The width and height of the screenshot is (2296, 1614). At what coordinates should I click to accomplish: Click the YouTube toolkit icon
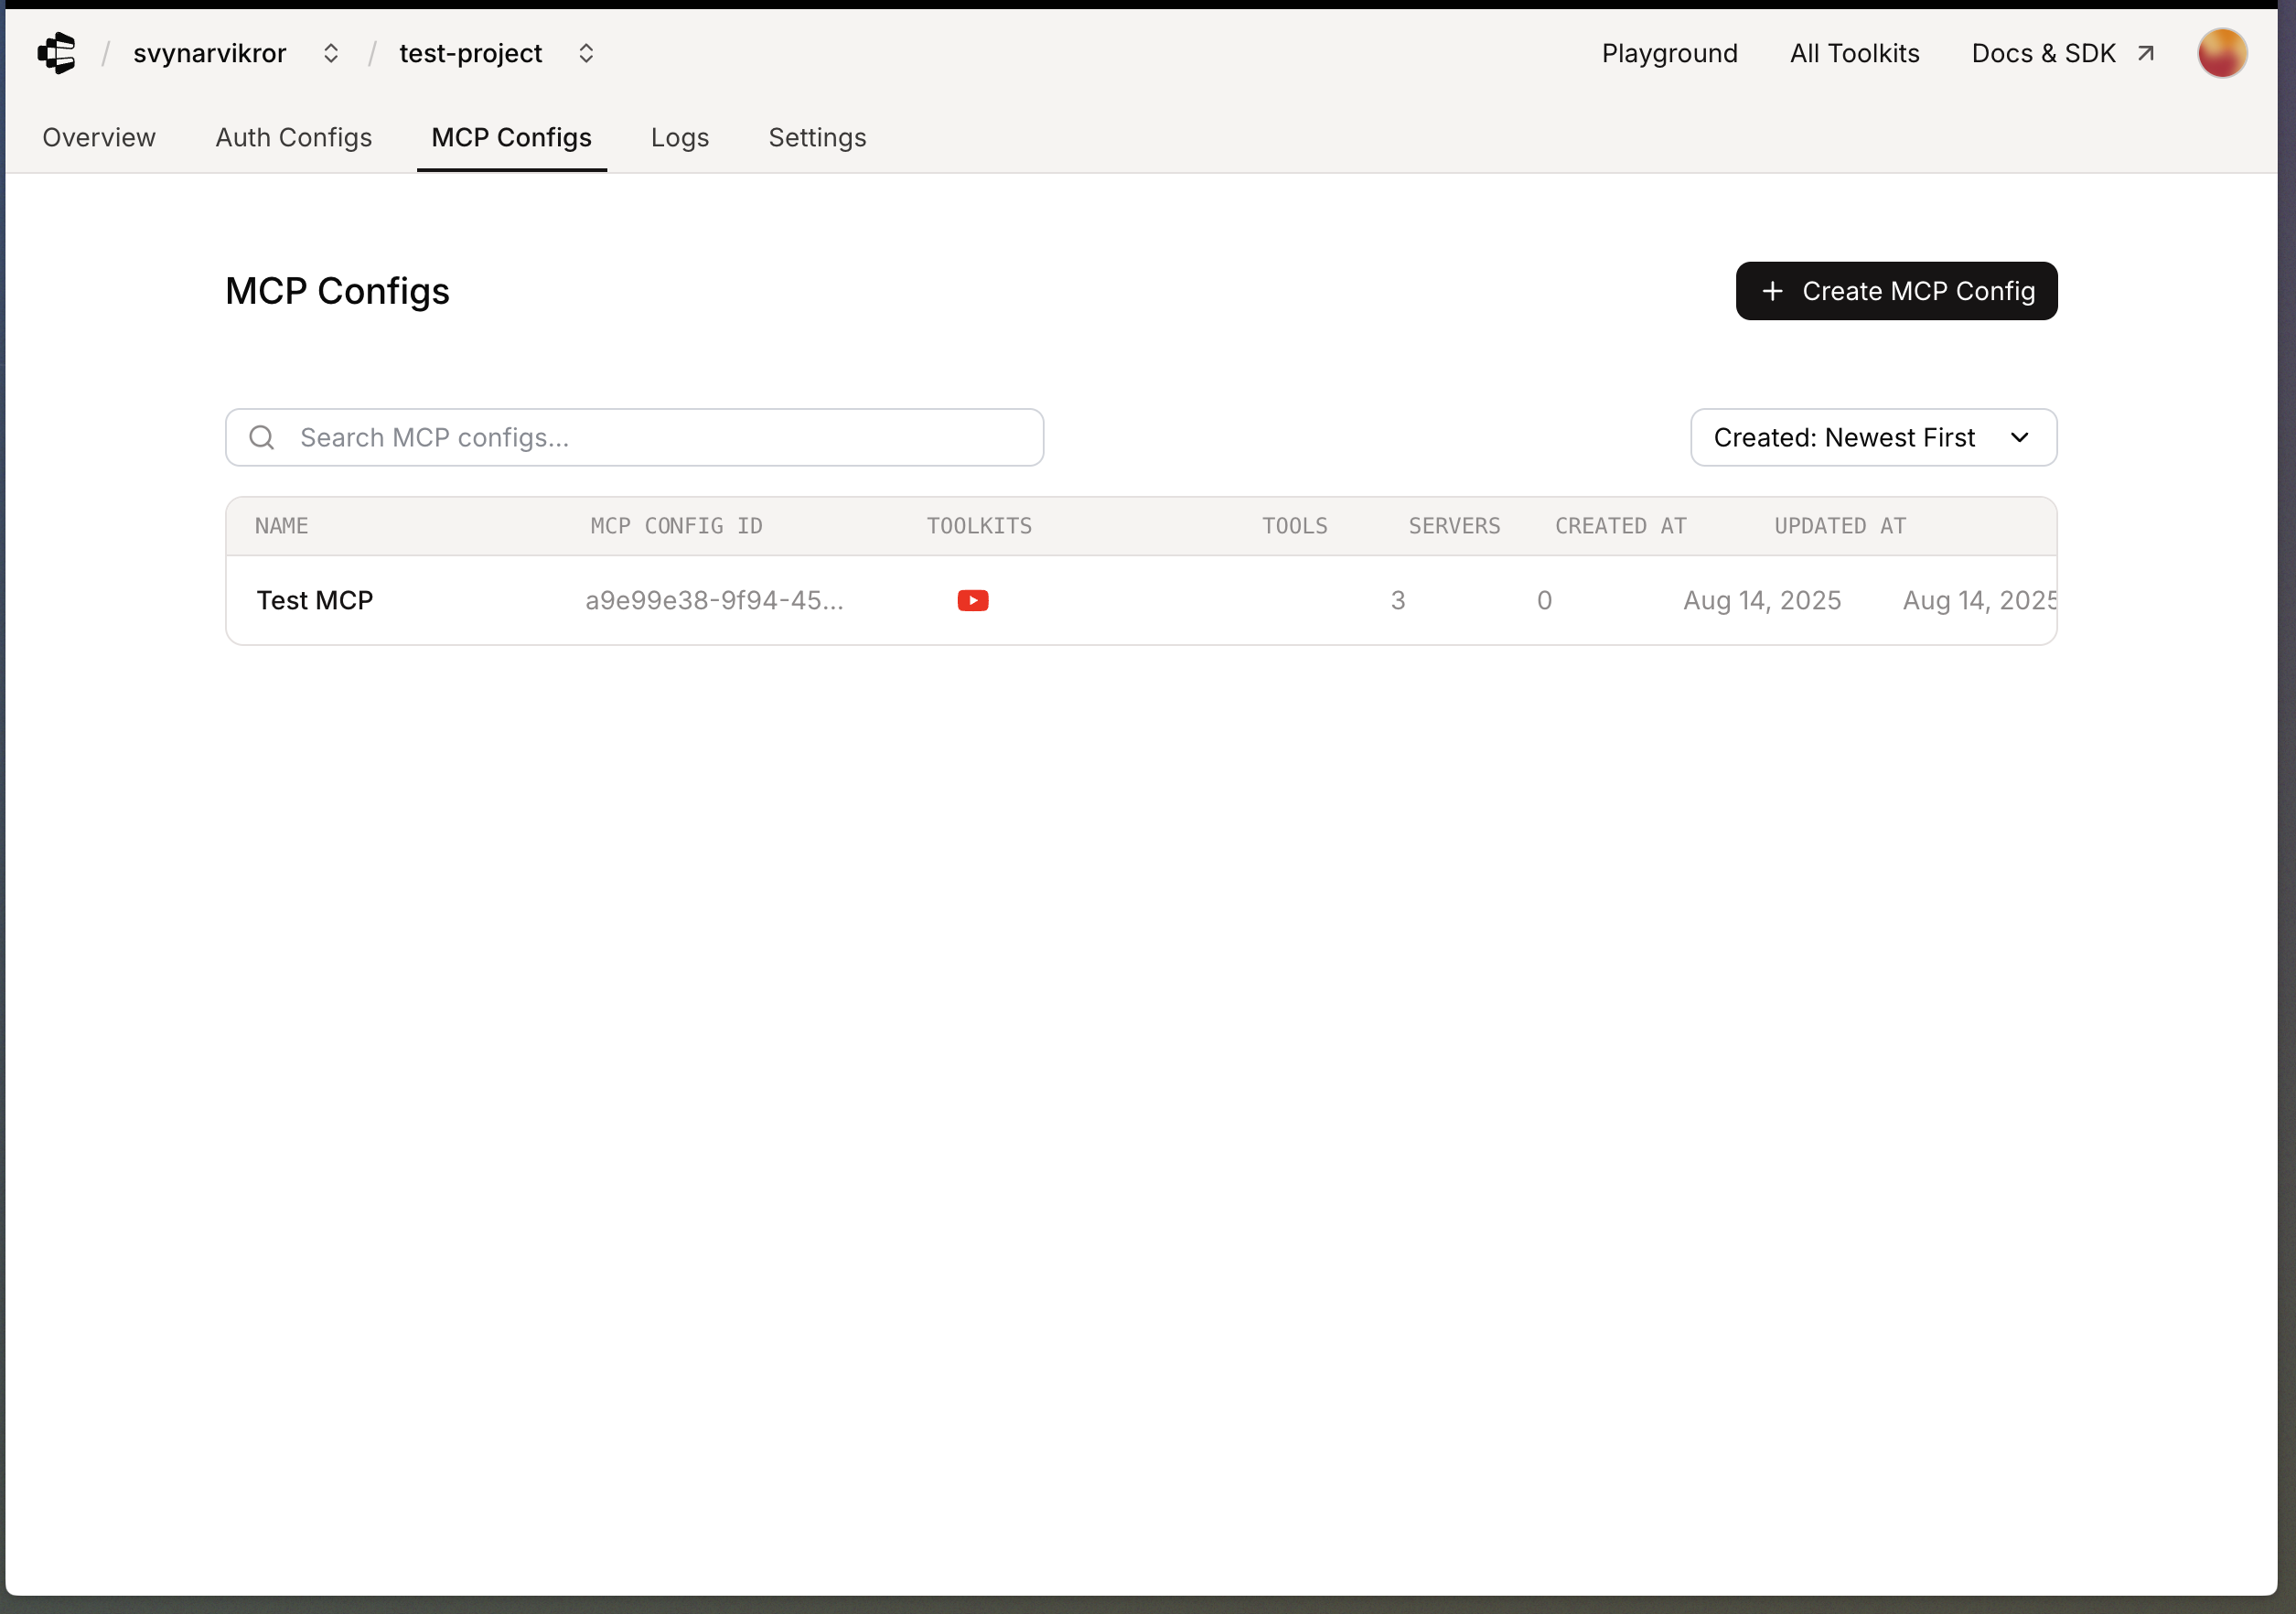[x=972, y=600]
